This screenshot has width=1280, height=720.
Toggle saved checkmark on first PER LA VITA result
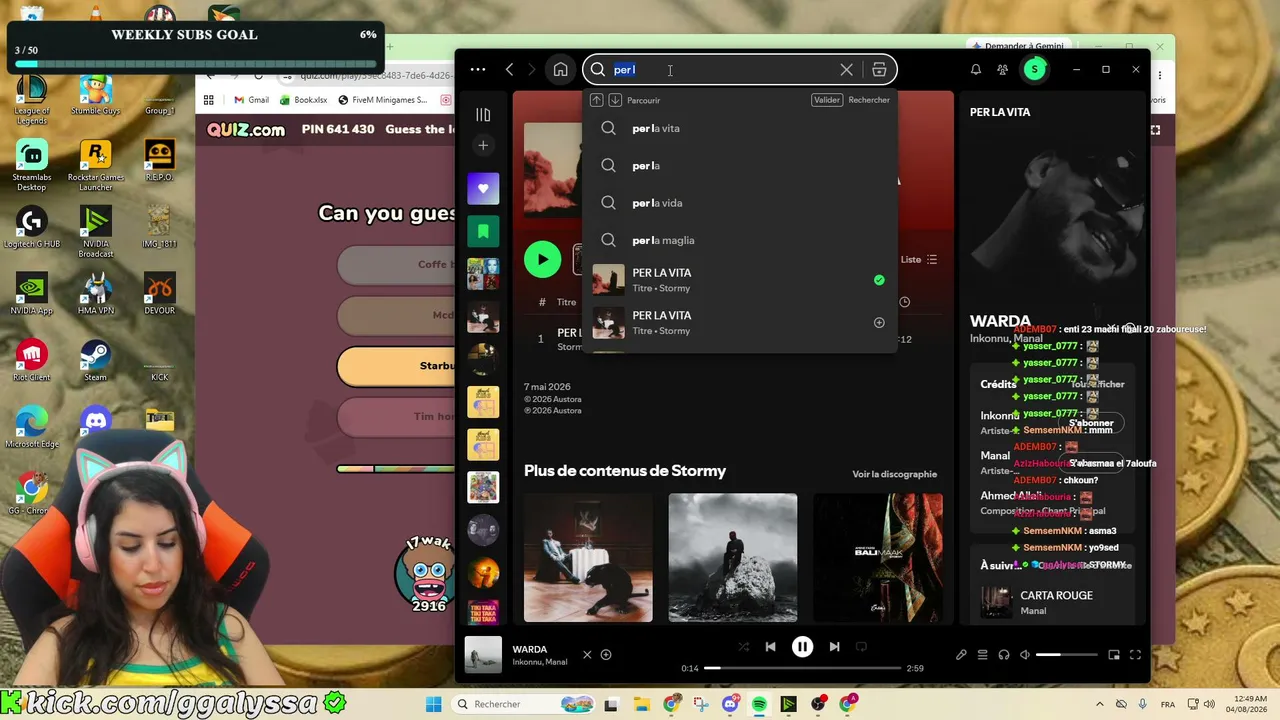(879, 280)
